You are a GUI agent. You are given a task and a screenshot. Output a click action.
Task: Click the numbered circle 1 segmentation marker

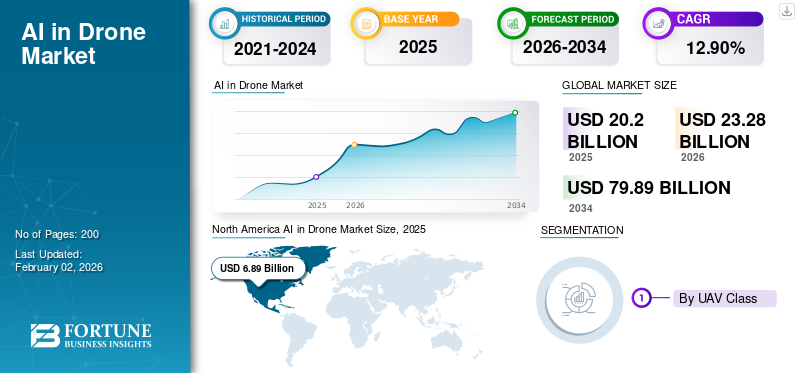pyautogui.click(x=641, y=298)
